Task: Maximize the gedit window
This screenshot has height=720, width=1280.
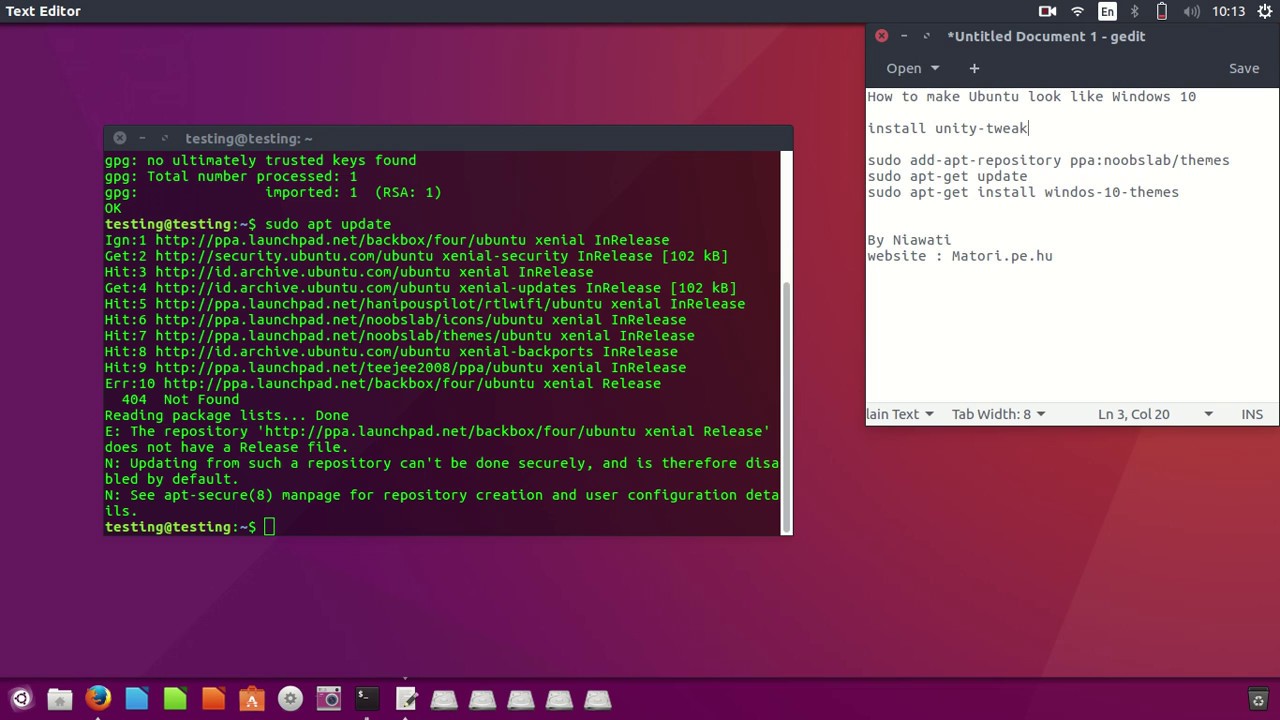Action: tap(927, 36)
